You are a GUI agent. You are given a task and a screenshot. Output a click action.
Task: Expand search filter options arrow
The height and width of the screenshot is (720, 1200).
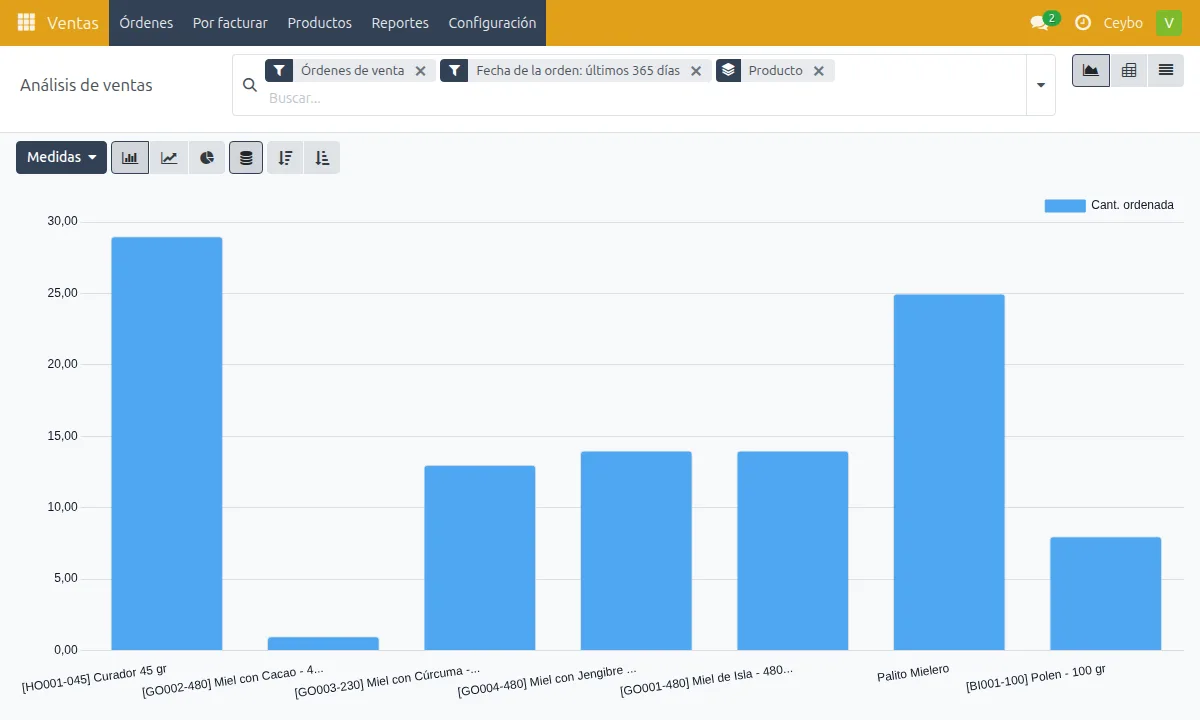coord(1041,85)
